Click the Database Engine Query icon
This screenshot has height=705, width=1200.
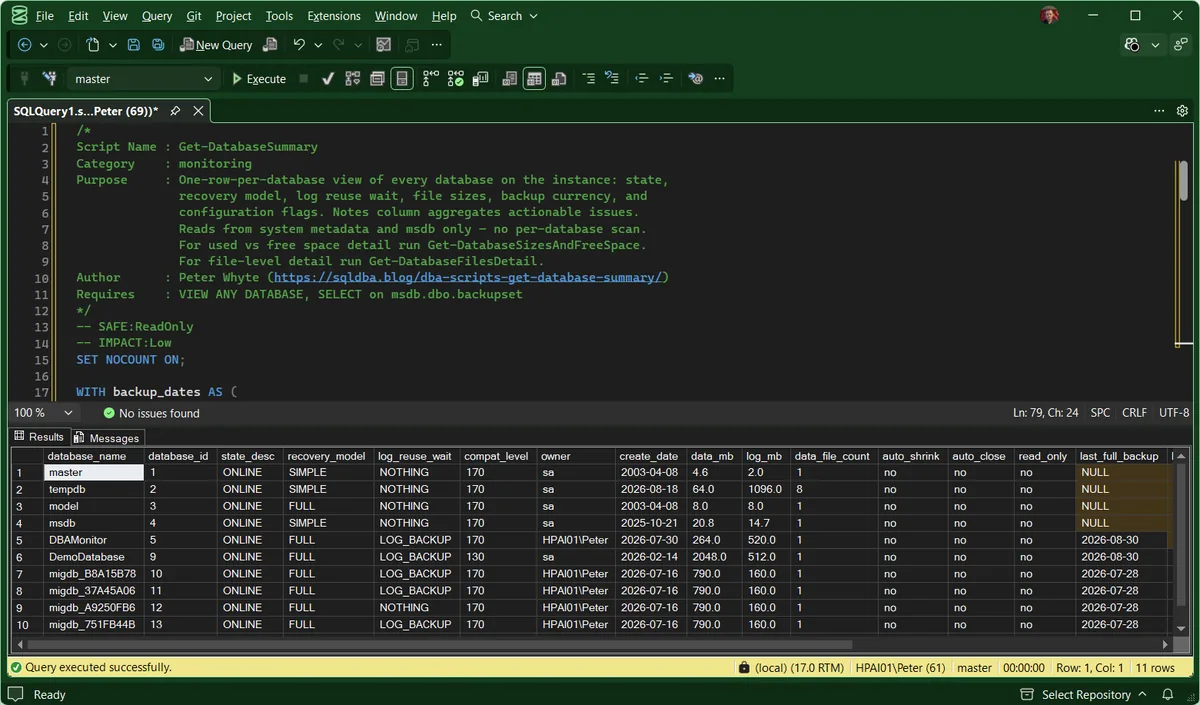pos(270,45)
